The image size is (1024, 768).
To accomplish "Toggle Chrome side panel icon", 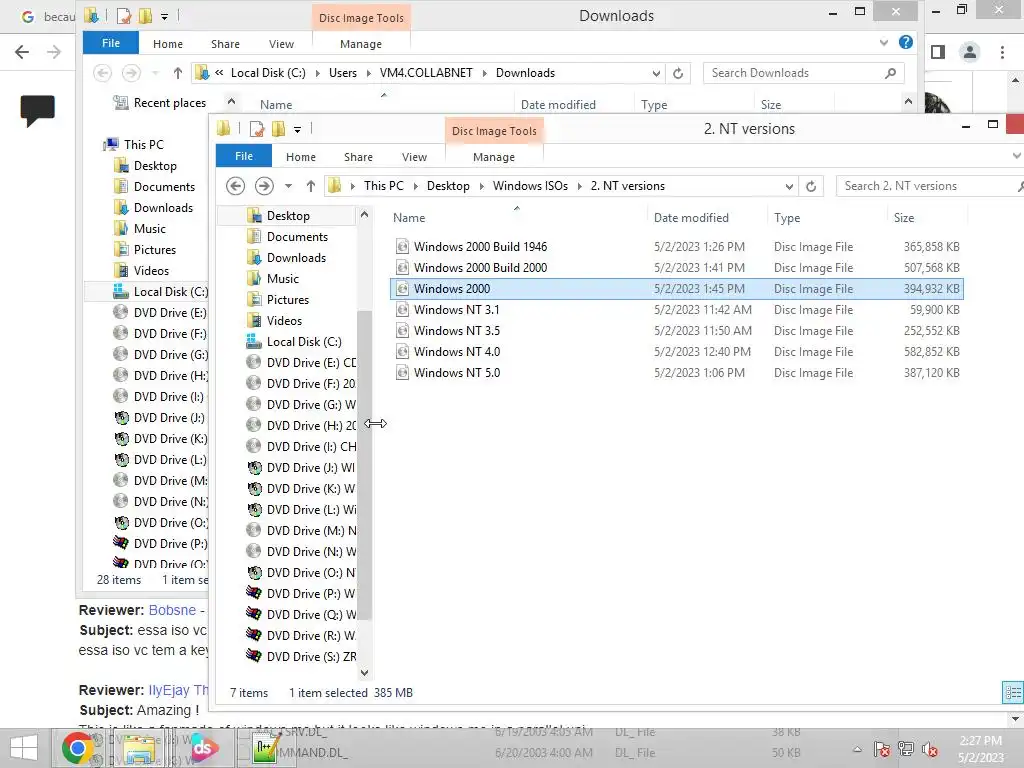I will [938, 52].
